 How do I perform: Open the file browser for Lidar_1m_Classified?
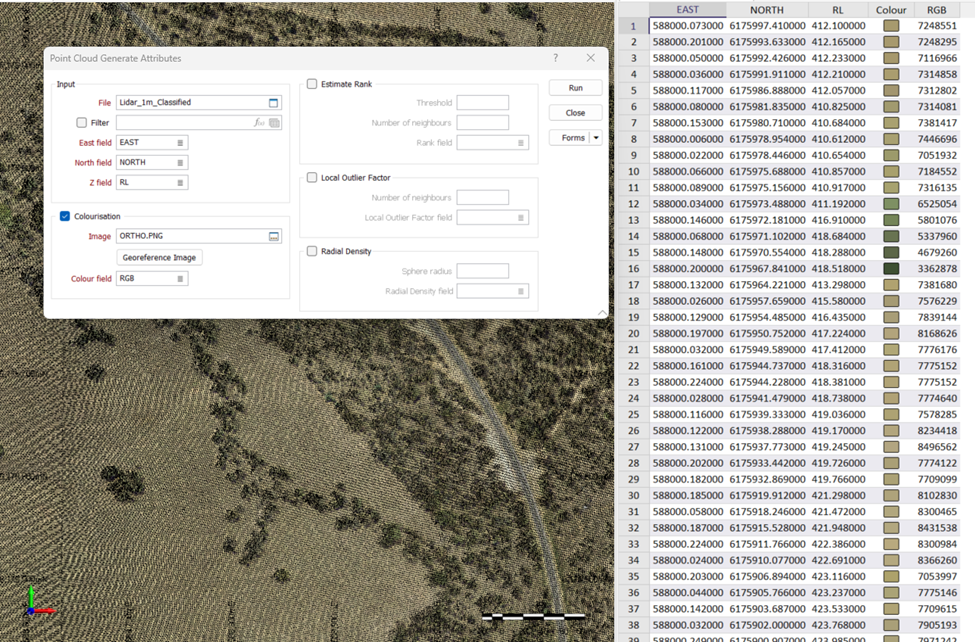(273, 103)
